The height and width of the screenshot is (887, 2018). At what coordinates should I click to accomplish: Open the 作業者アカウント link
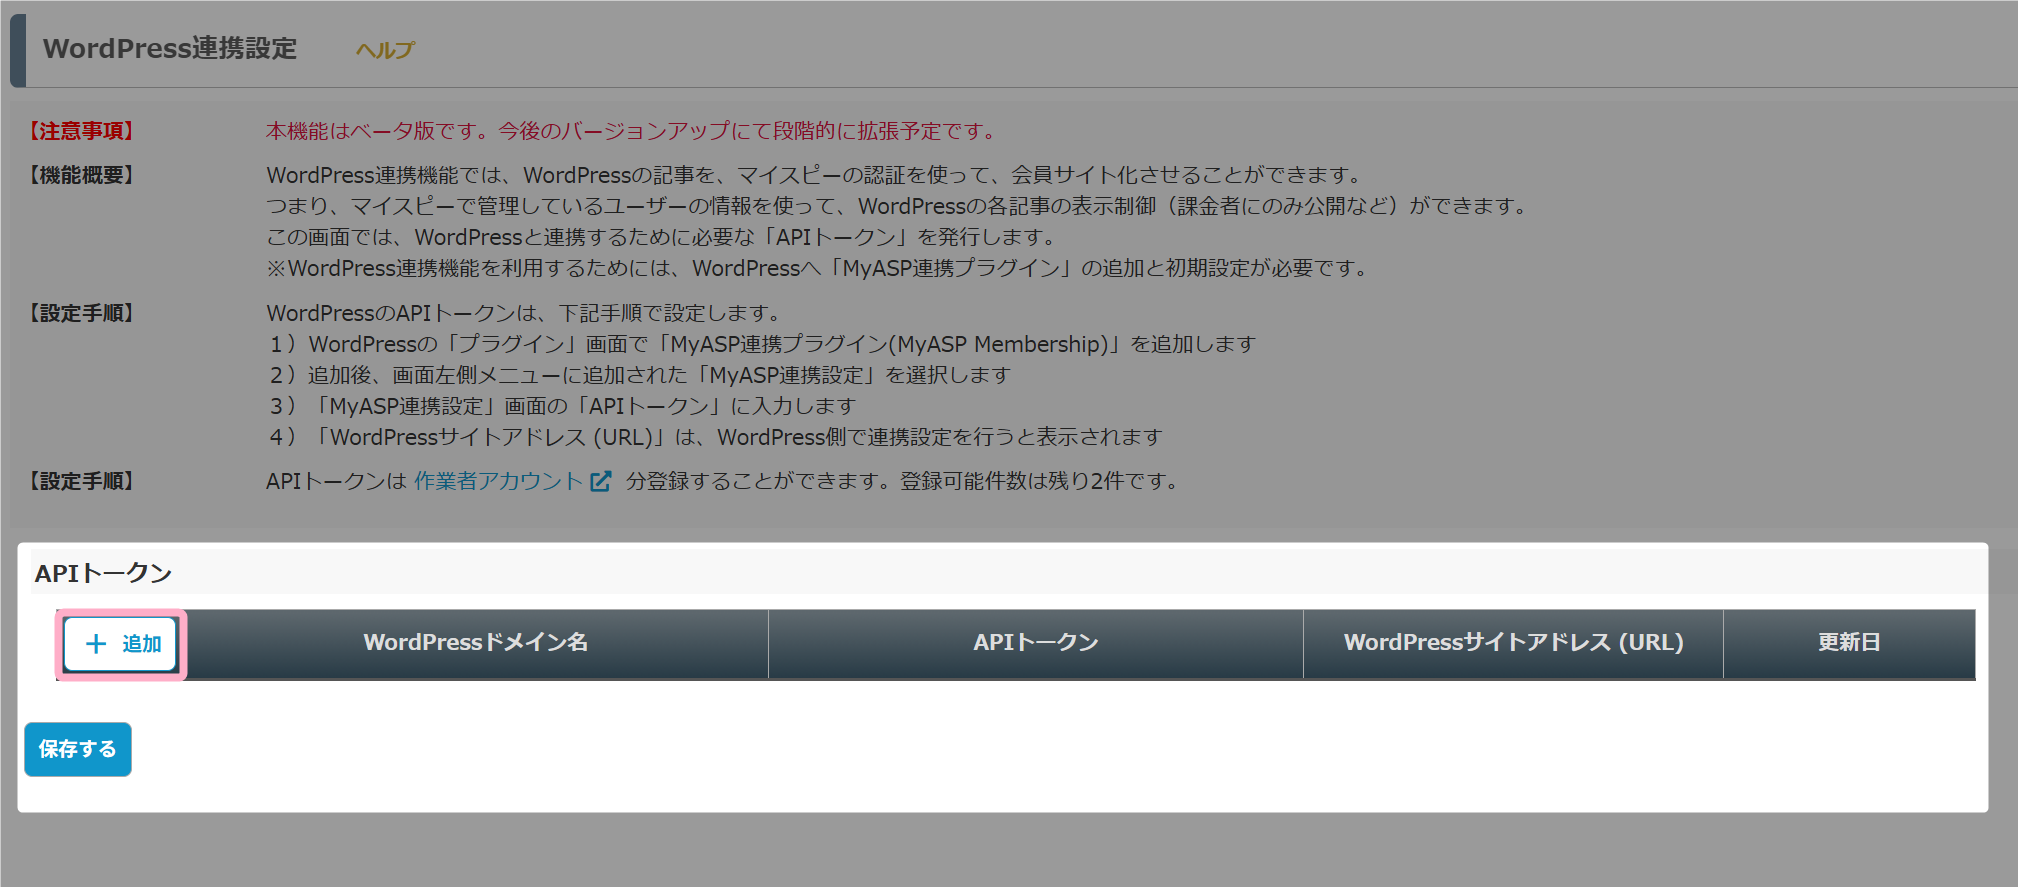[498, 481]
